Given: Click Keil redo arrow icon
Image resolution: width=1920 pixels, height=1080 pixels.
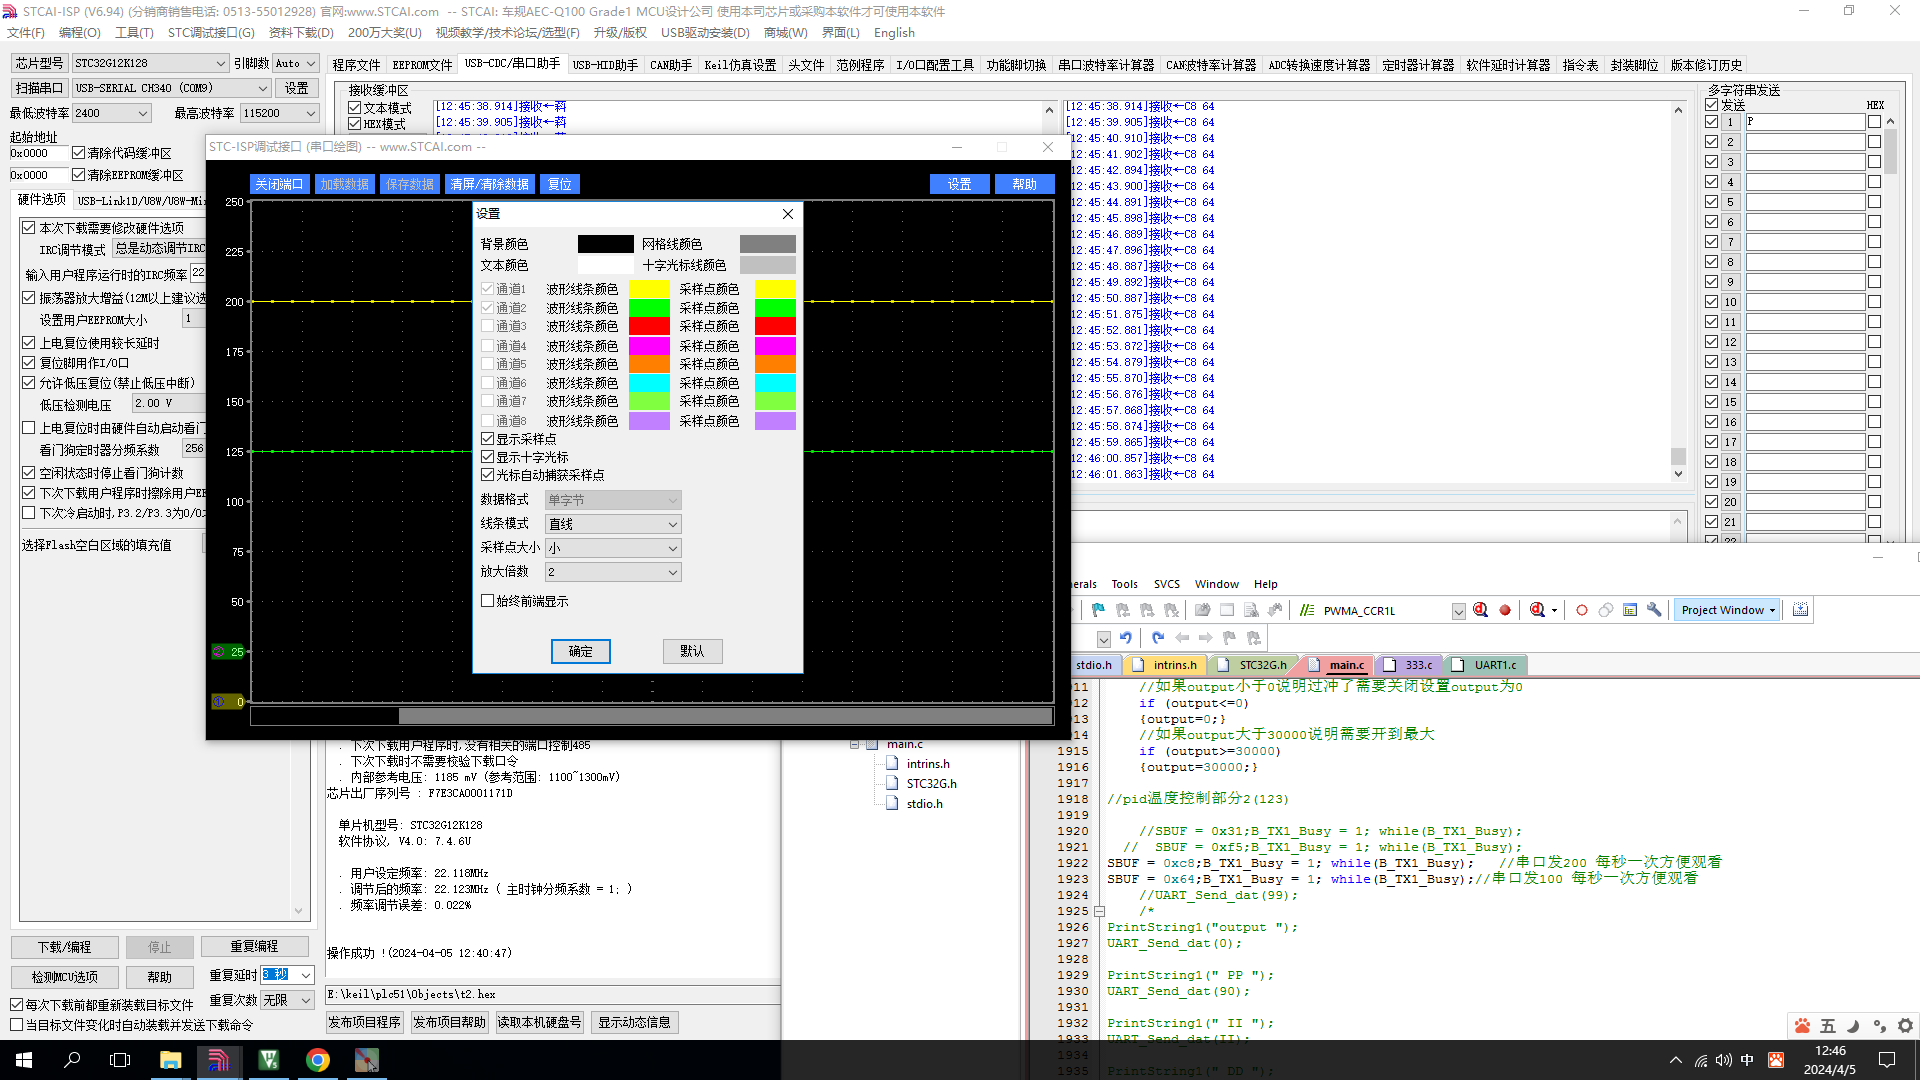Looking at the screenshot, I should (1158, 638).
